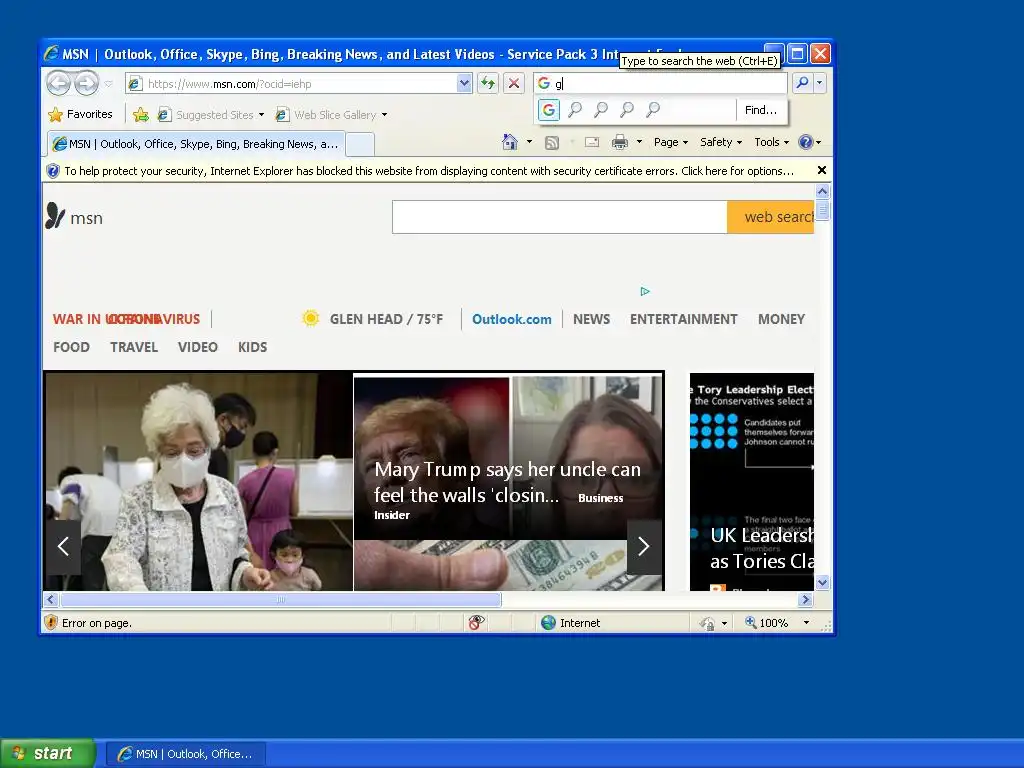Select the Google provider icon in suggestions panel
This screenshot has width=1024, height=768.
coord(549,110)
